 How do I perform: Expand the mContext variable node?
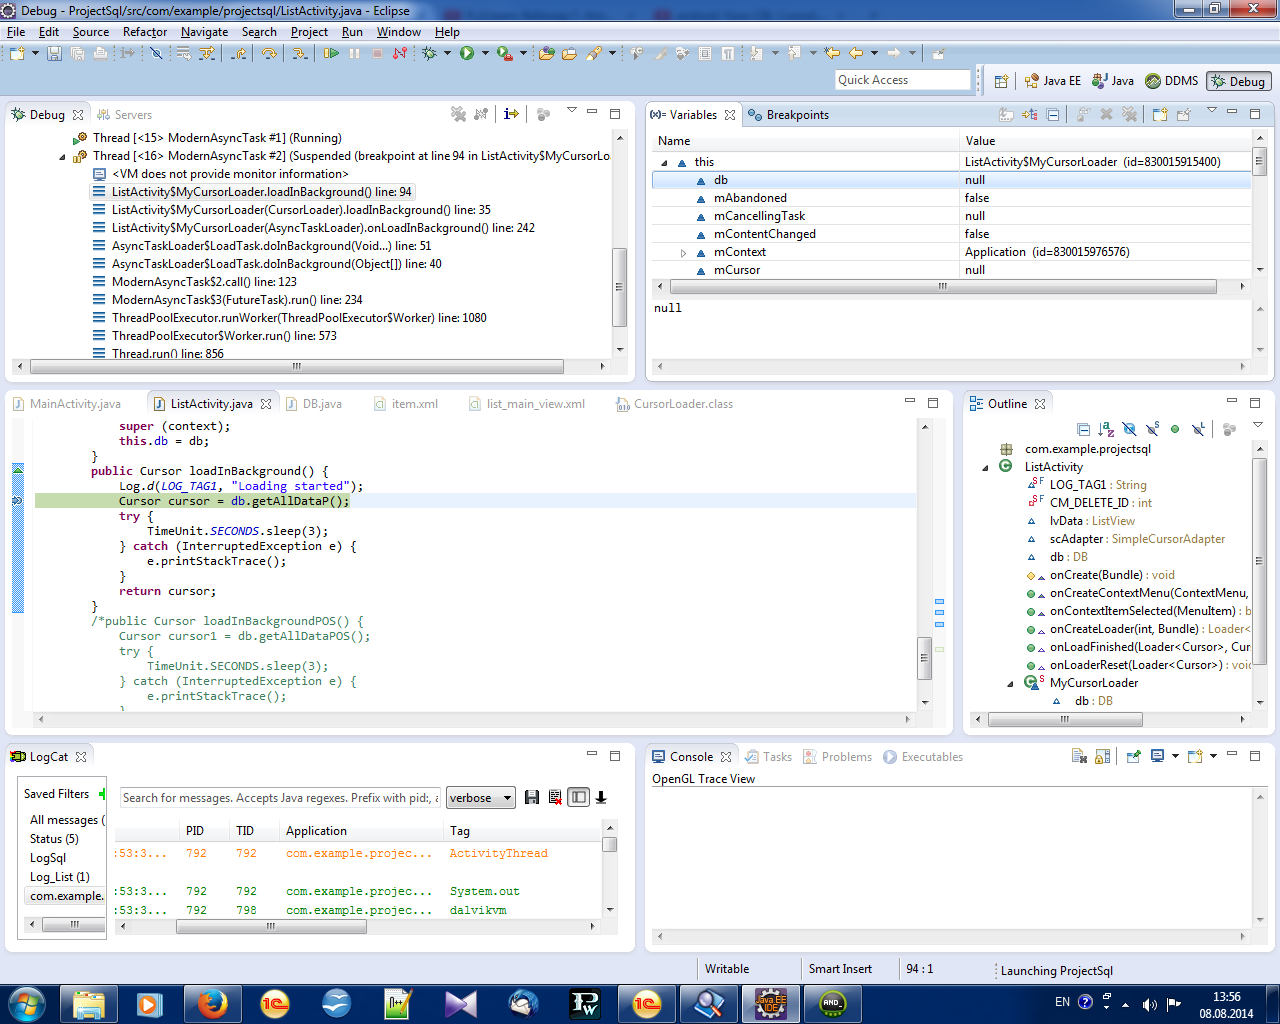(683, 252)
